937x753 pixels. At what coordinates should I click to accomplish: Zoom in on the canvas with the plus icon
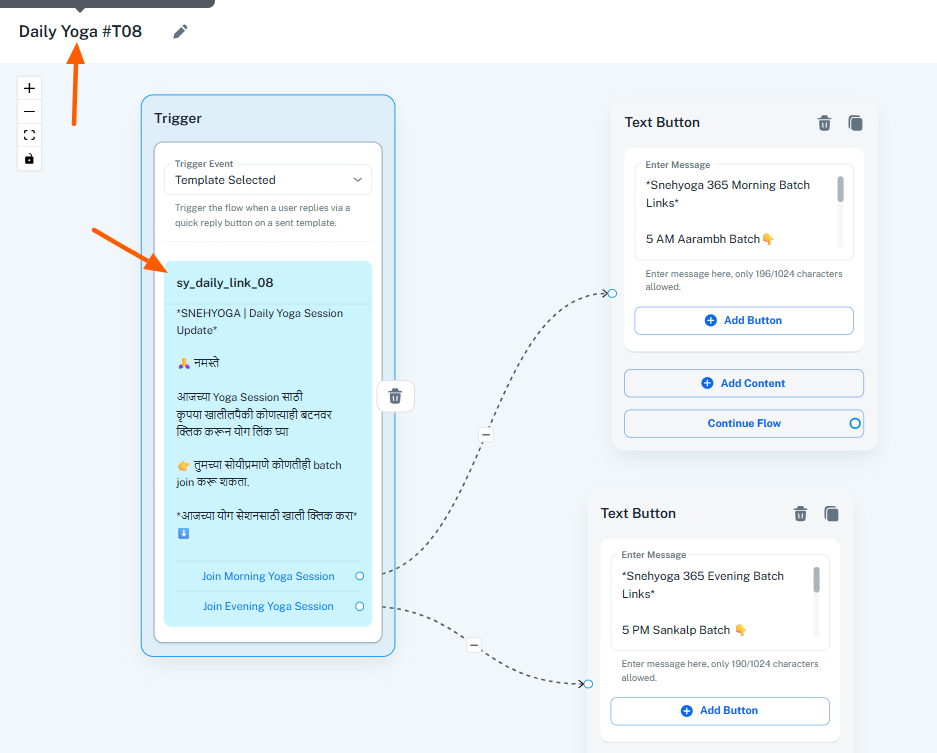click(29, 88)
